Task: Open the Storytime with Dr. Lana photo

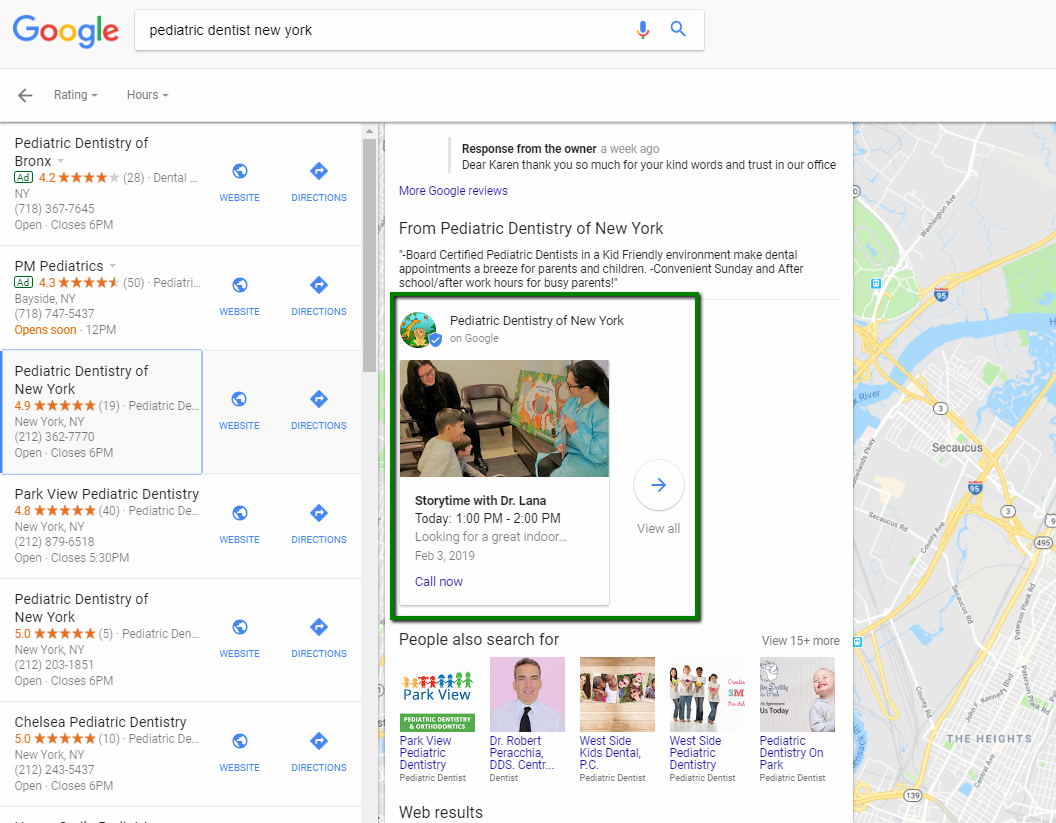Action: (x=504, y=418)
